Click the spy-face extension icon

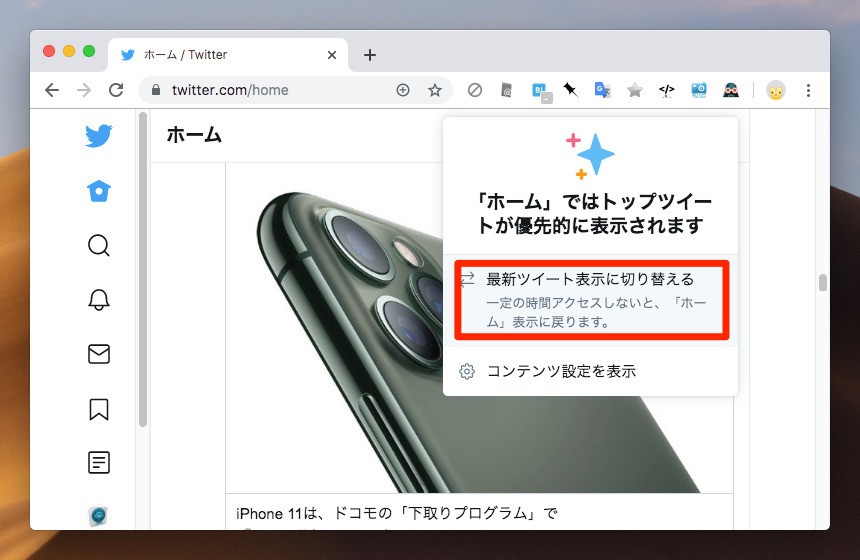731,90
